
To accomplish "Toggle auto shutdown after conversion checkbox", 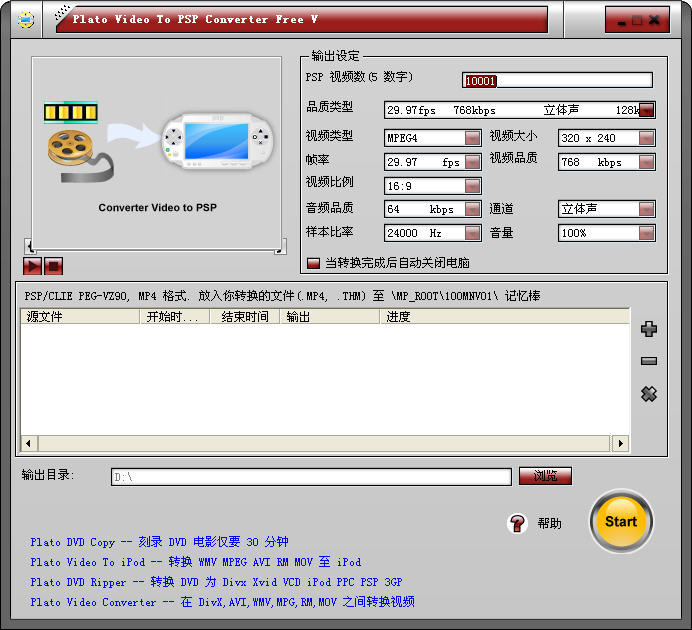I will click(x=313, y=263).
